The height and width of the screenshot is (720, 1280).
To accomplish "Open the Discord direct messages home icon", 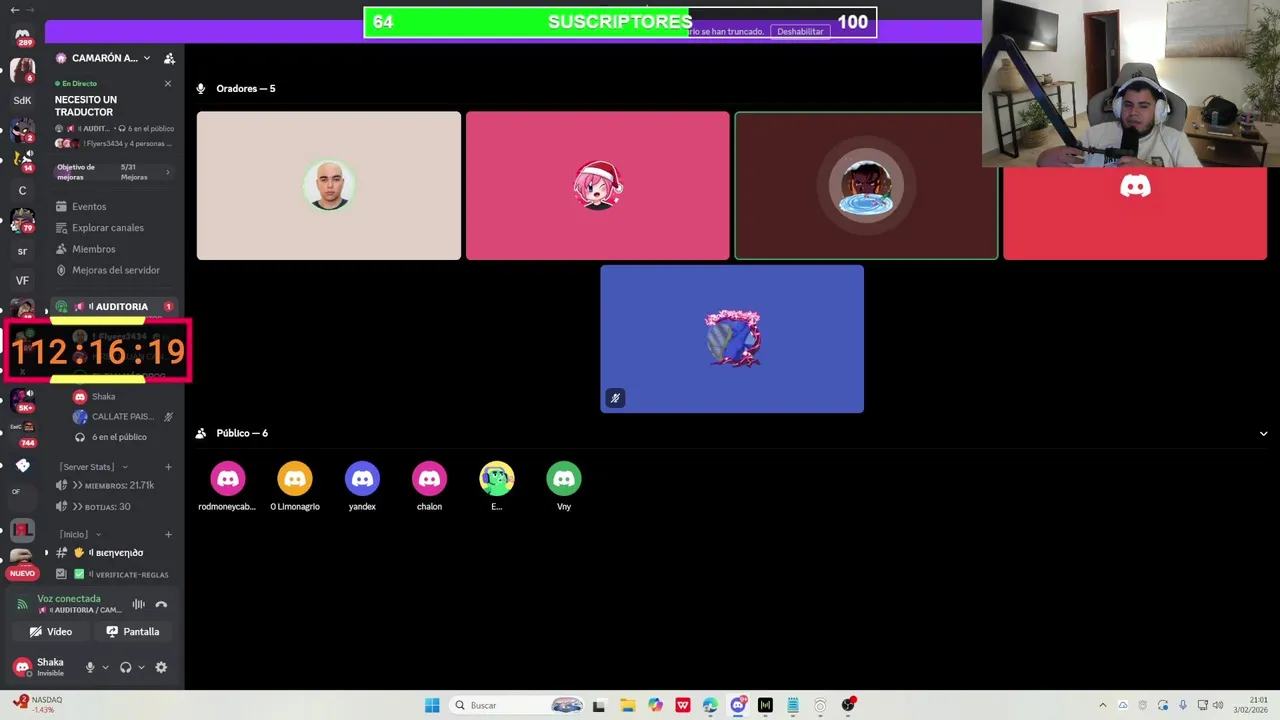I will 22,37.
